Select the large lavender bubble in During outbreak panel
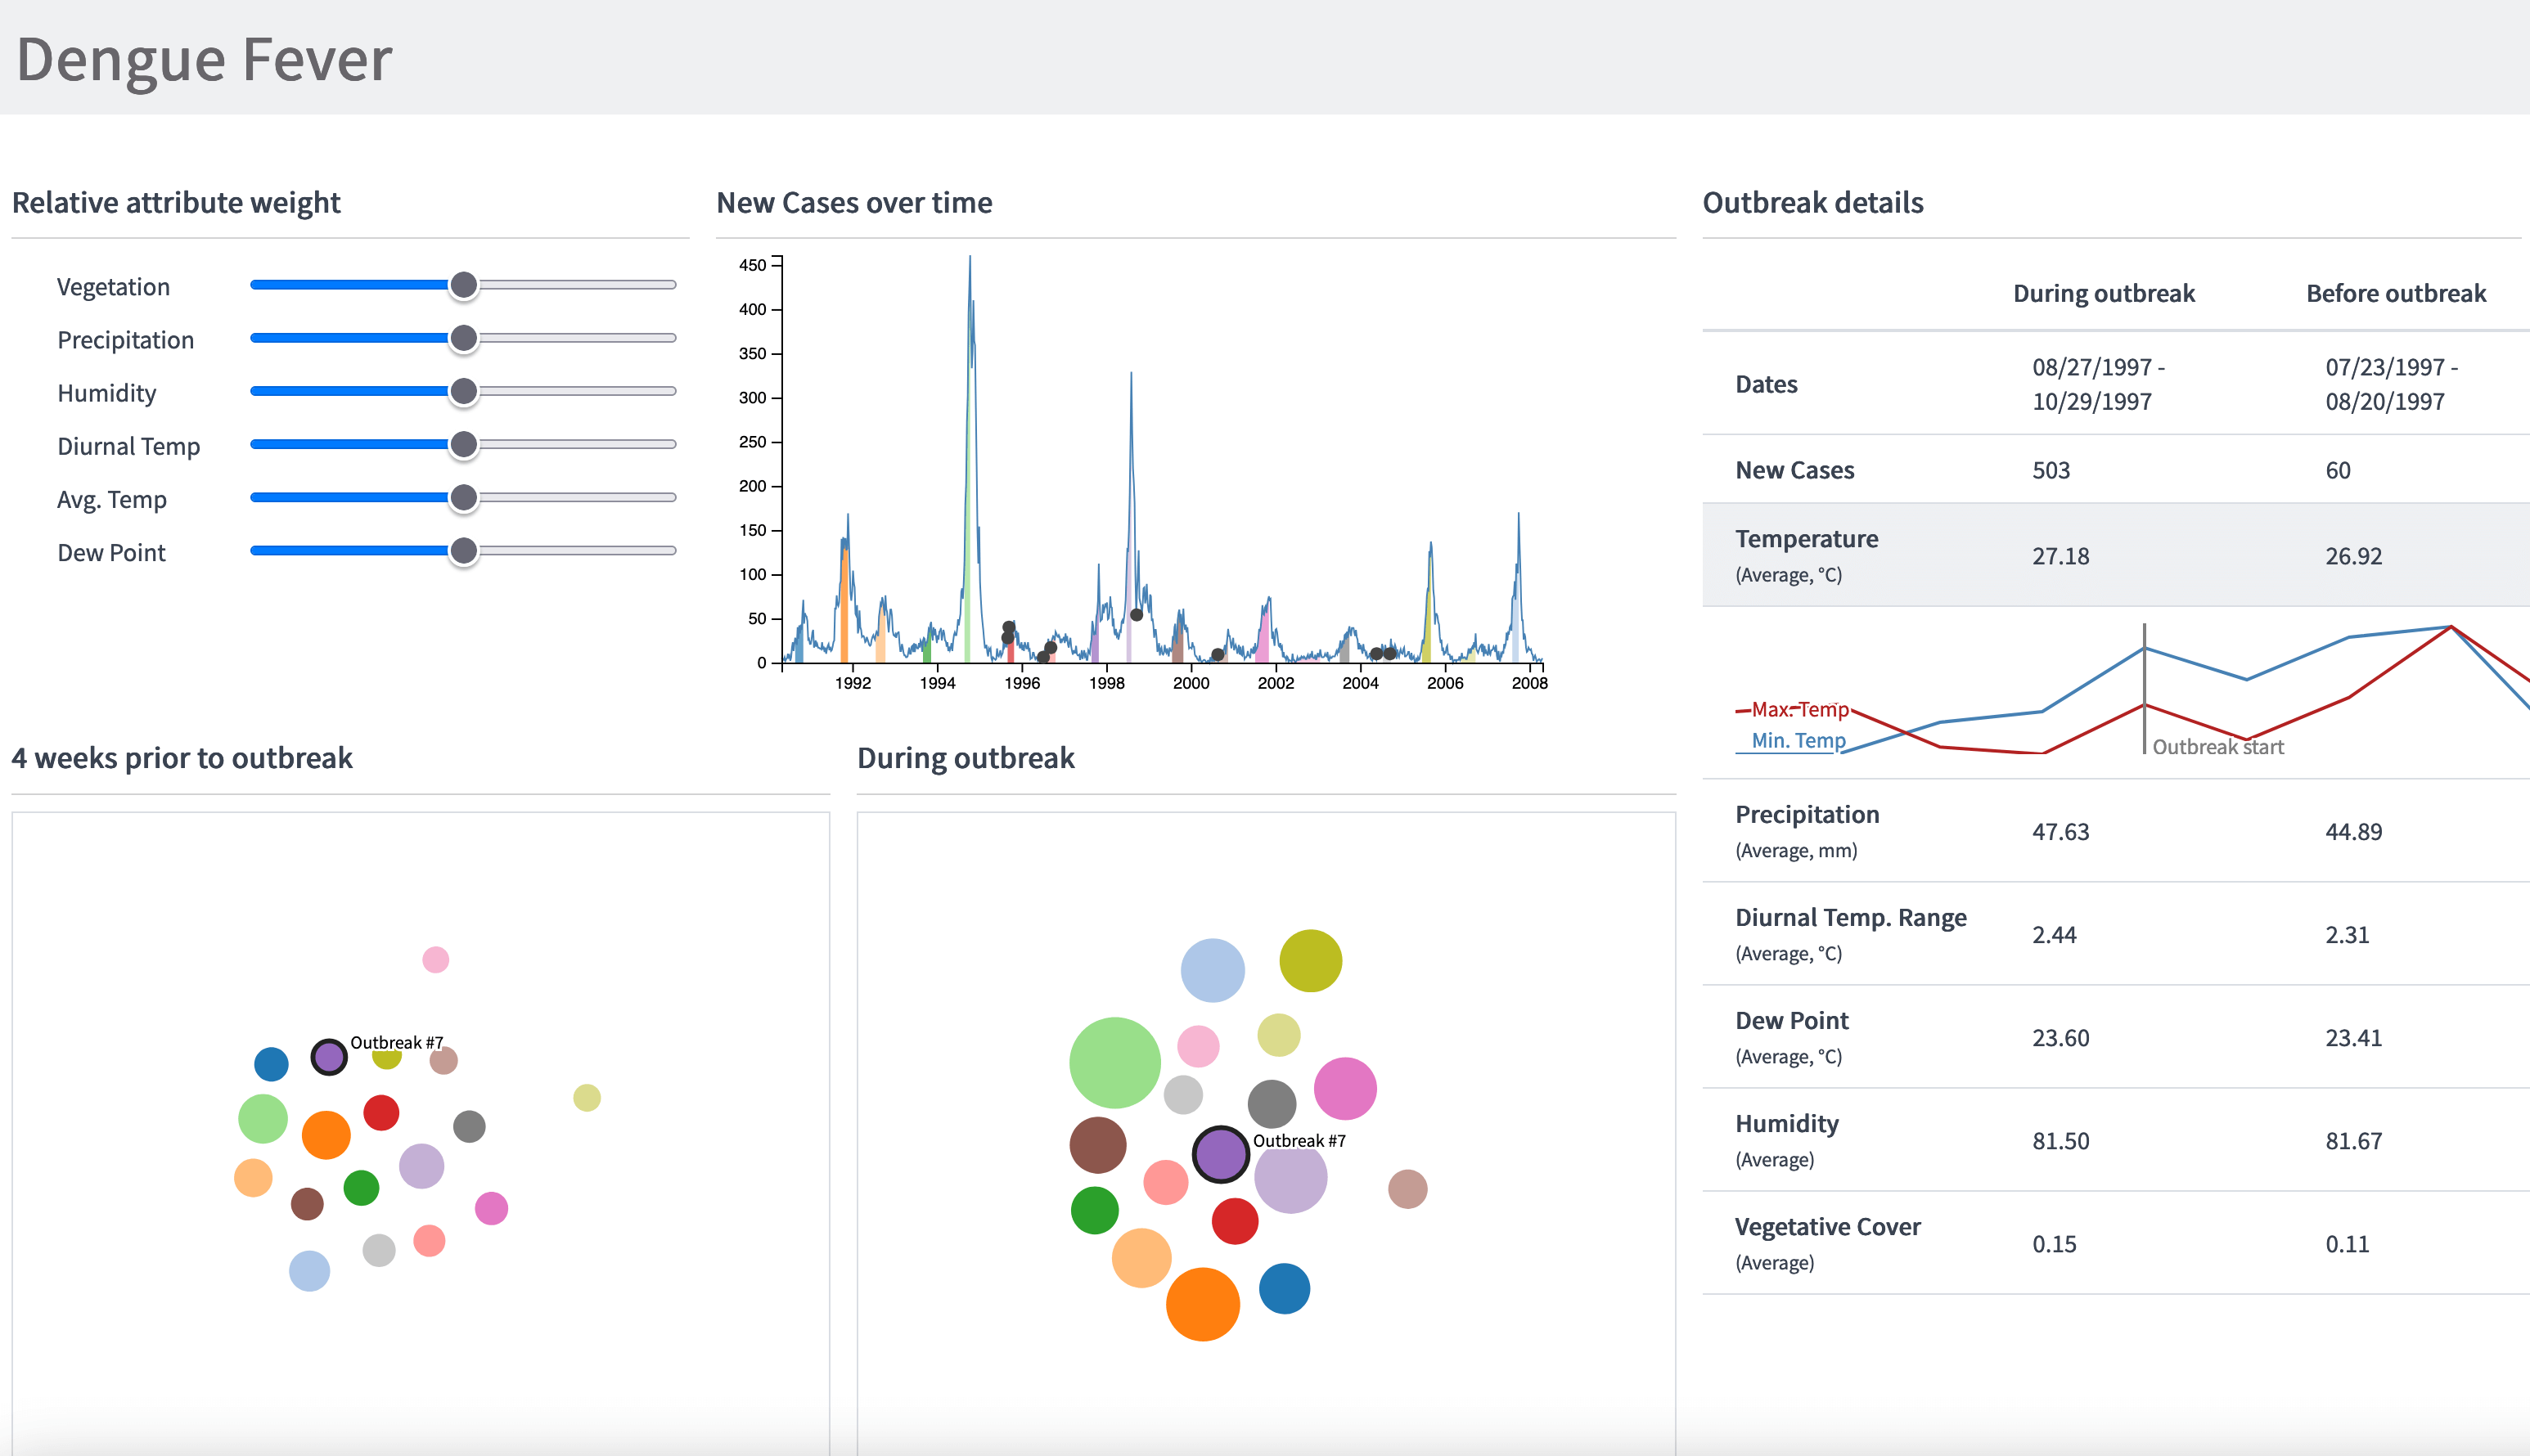This screenshot has width=2530, height=1456. pos(1291,1178)
